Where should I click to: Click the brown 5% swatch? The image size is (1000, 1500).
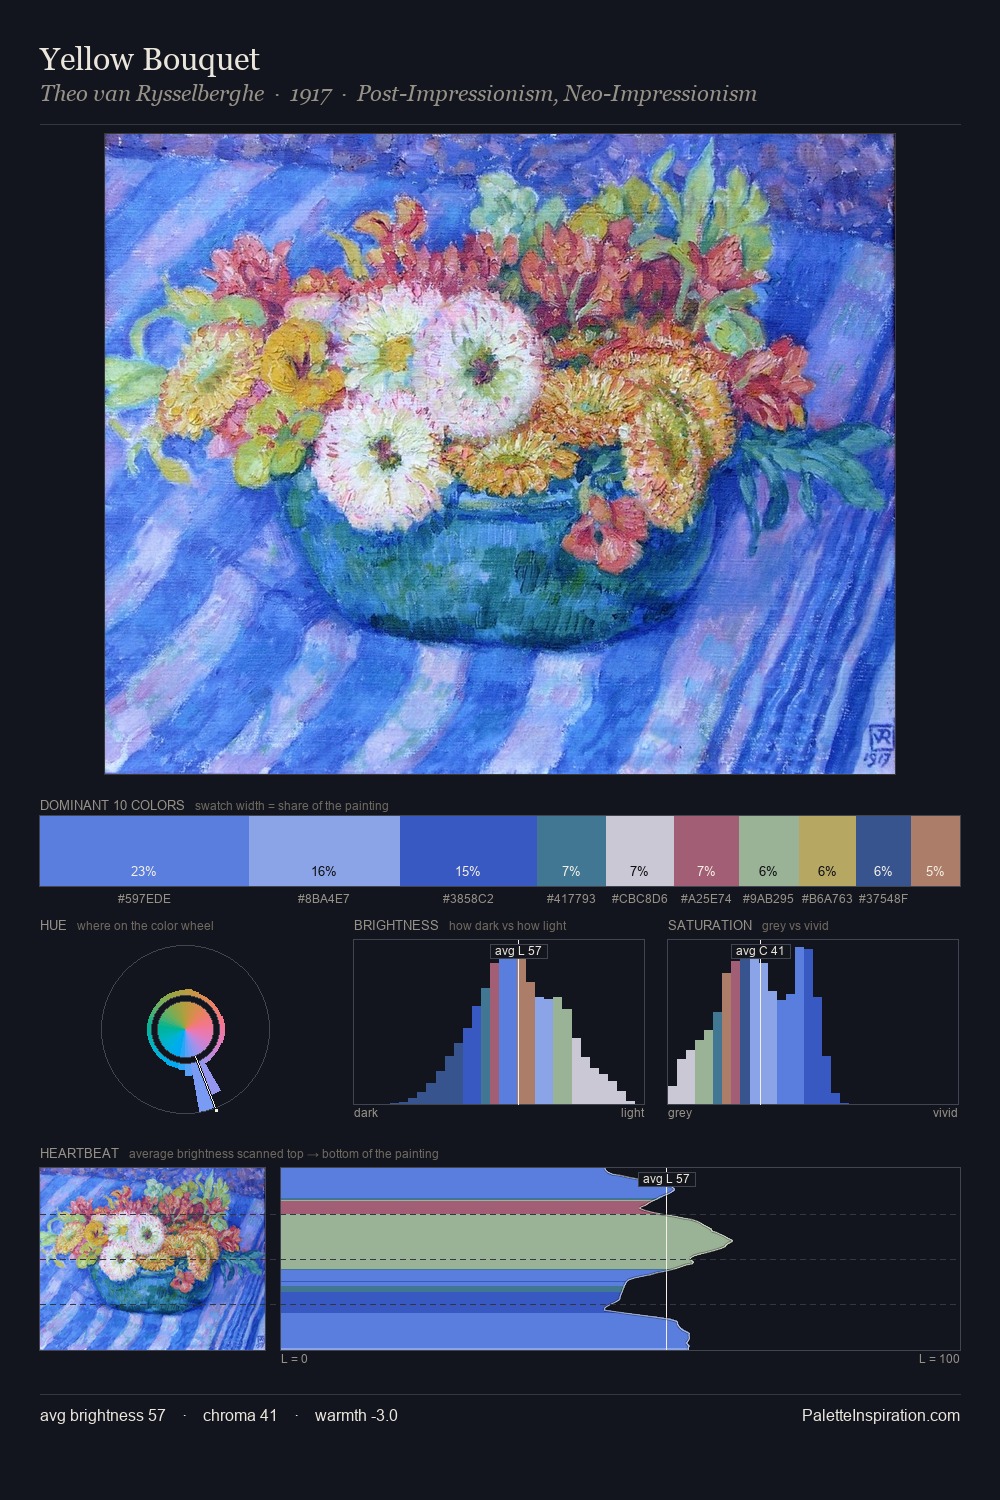[935, 851]
